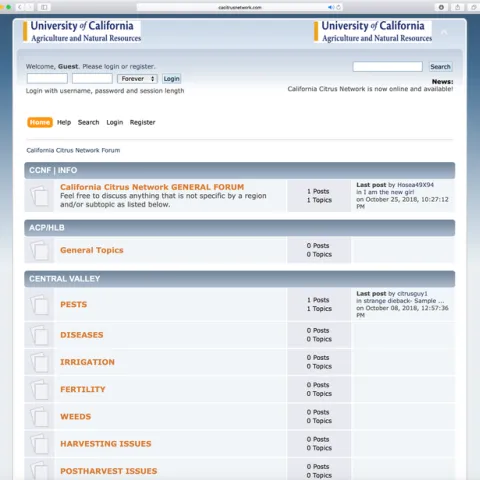Click the Search button at top right
The height and width of the screenshot is (480, 480).
440,67
